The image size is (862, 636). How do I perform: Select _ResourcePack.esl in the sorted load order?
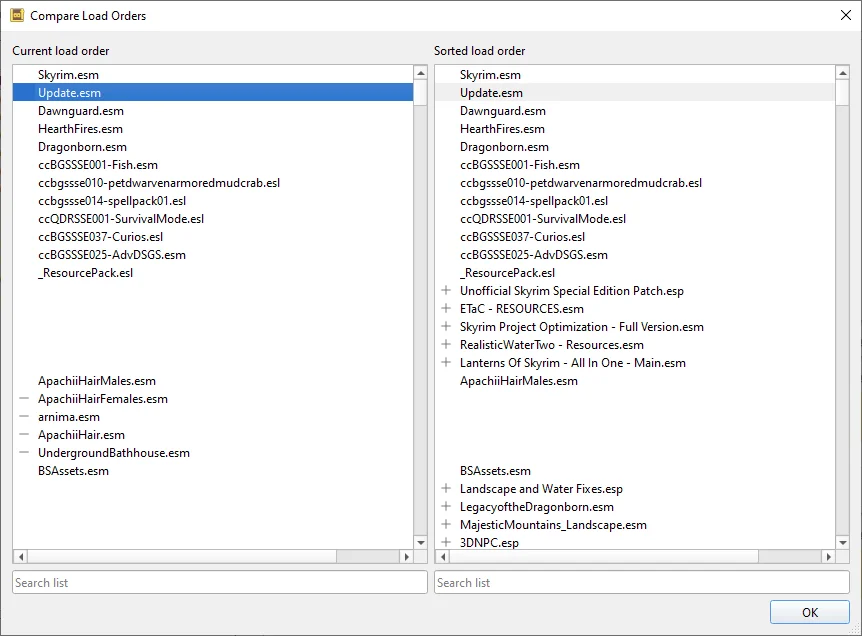click(635, 273)
